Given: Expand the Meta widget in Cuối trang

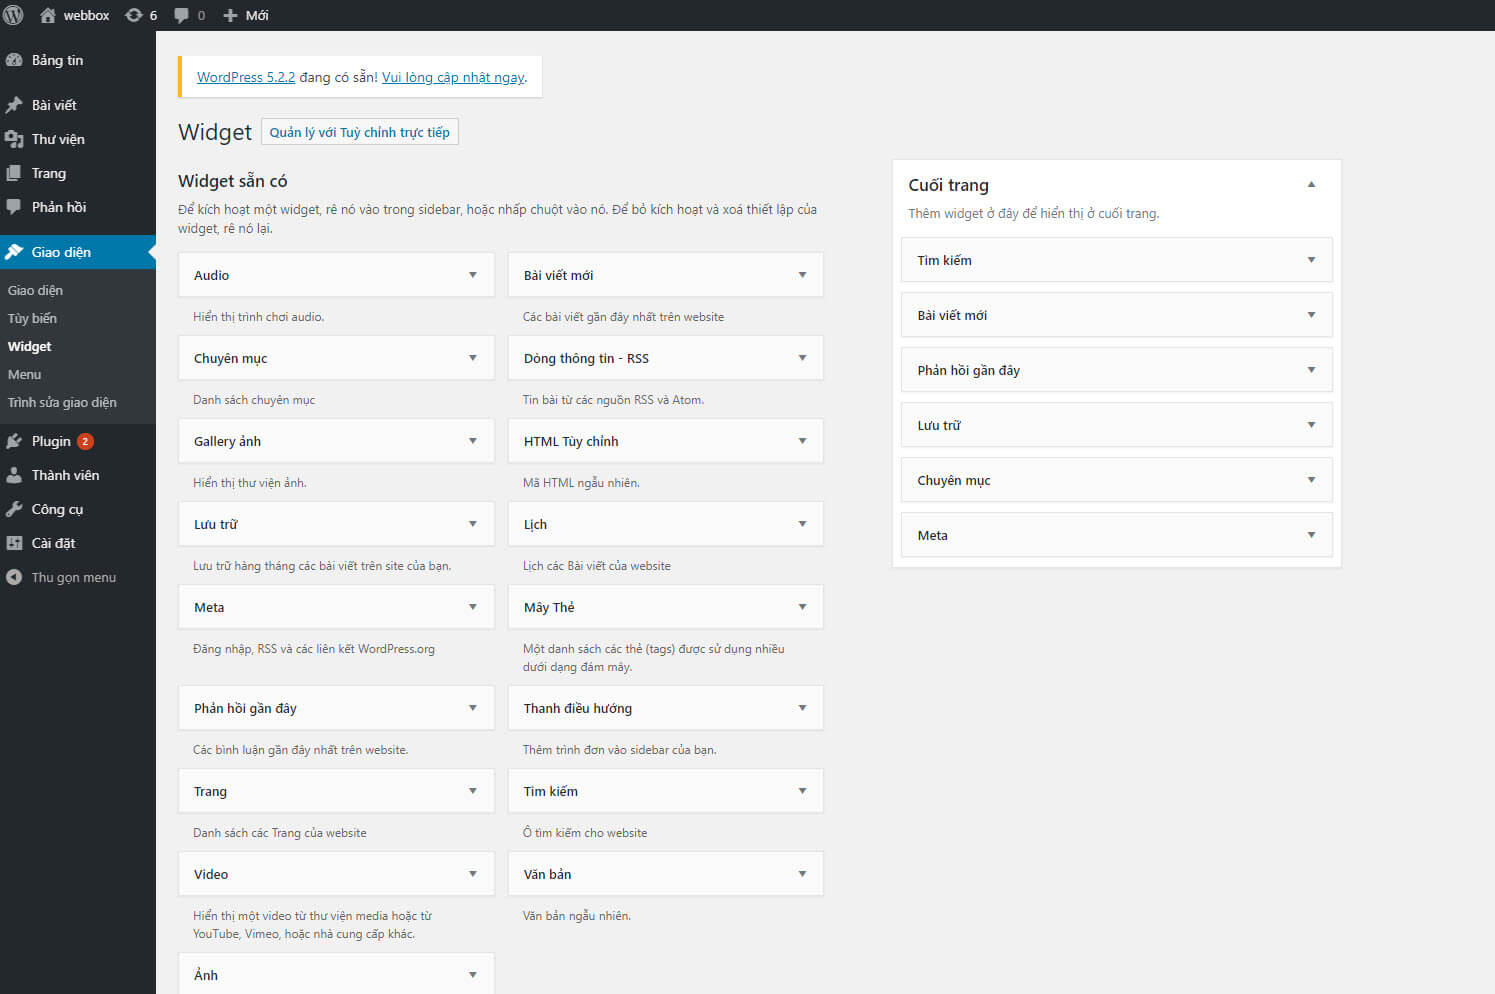Looking at the screenshot, I should pos(1311,535).
